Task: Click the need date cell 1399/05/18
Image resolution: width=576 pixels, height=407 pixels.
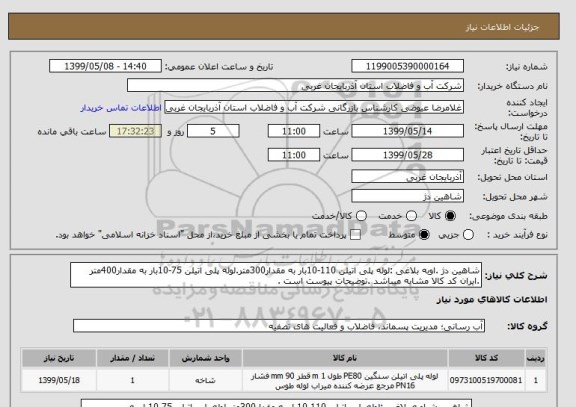Action: pos(59,381)
